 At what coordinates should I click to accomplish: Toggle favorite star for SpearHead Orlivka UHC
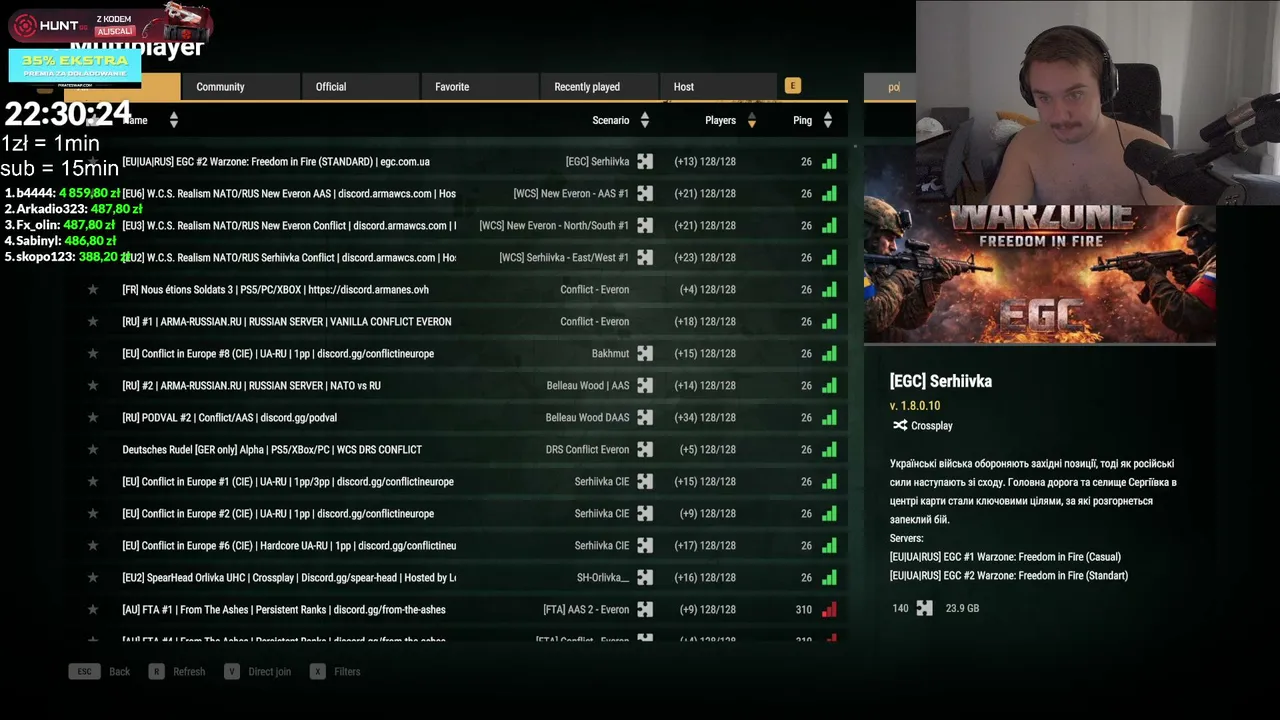pyautogui.click(x=93, y=578)
